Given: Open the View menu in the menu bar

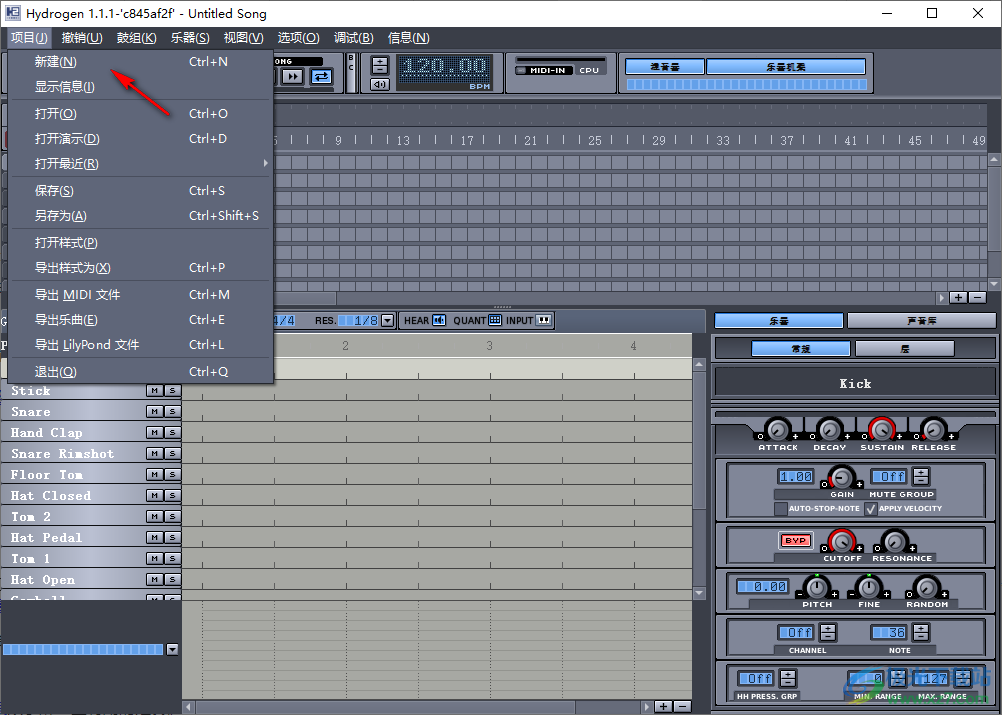Looking at the screenshot, I should point(243,38).
